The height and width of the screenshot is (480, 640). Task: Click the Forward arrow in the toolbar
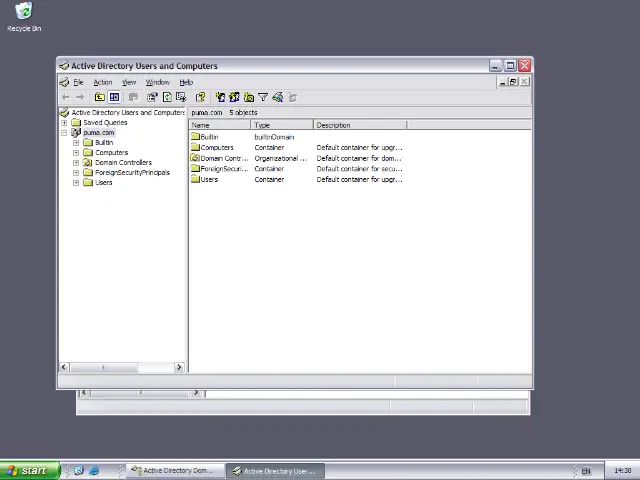click(x=80, y=97)
